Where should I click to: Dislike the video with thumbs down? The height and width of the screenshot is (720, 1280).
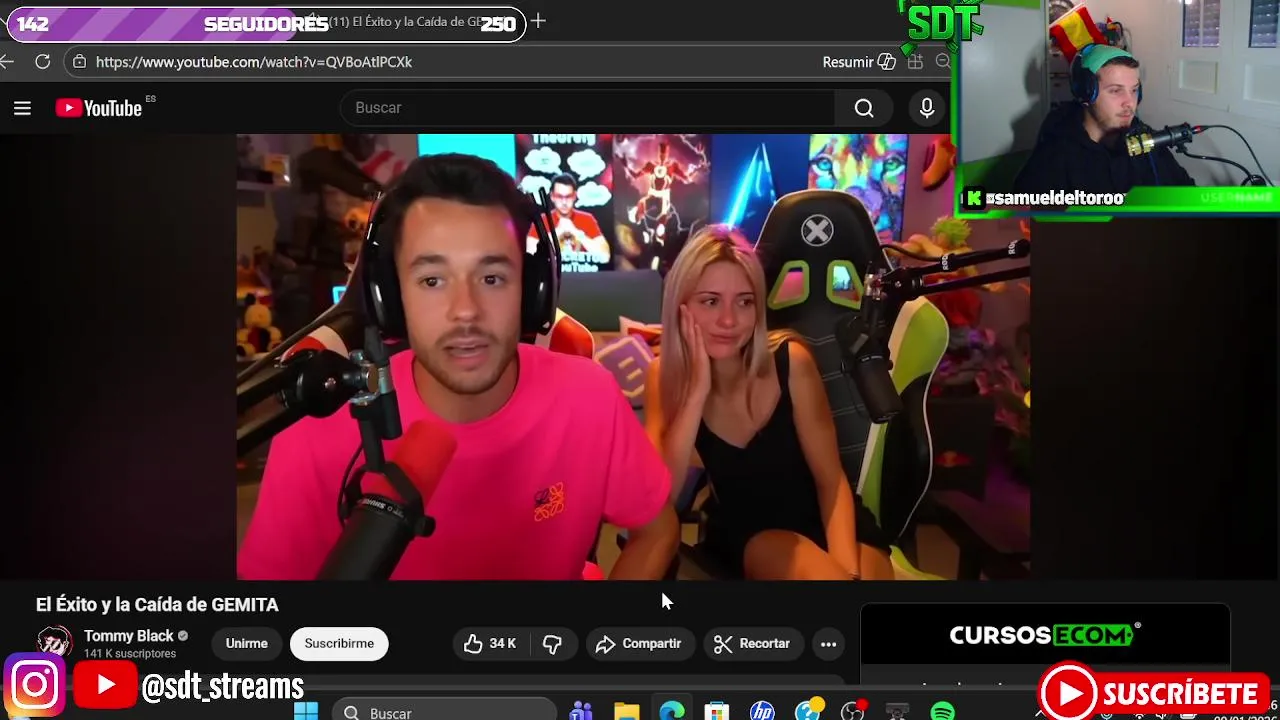pos(552,644)
